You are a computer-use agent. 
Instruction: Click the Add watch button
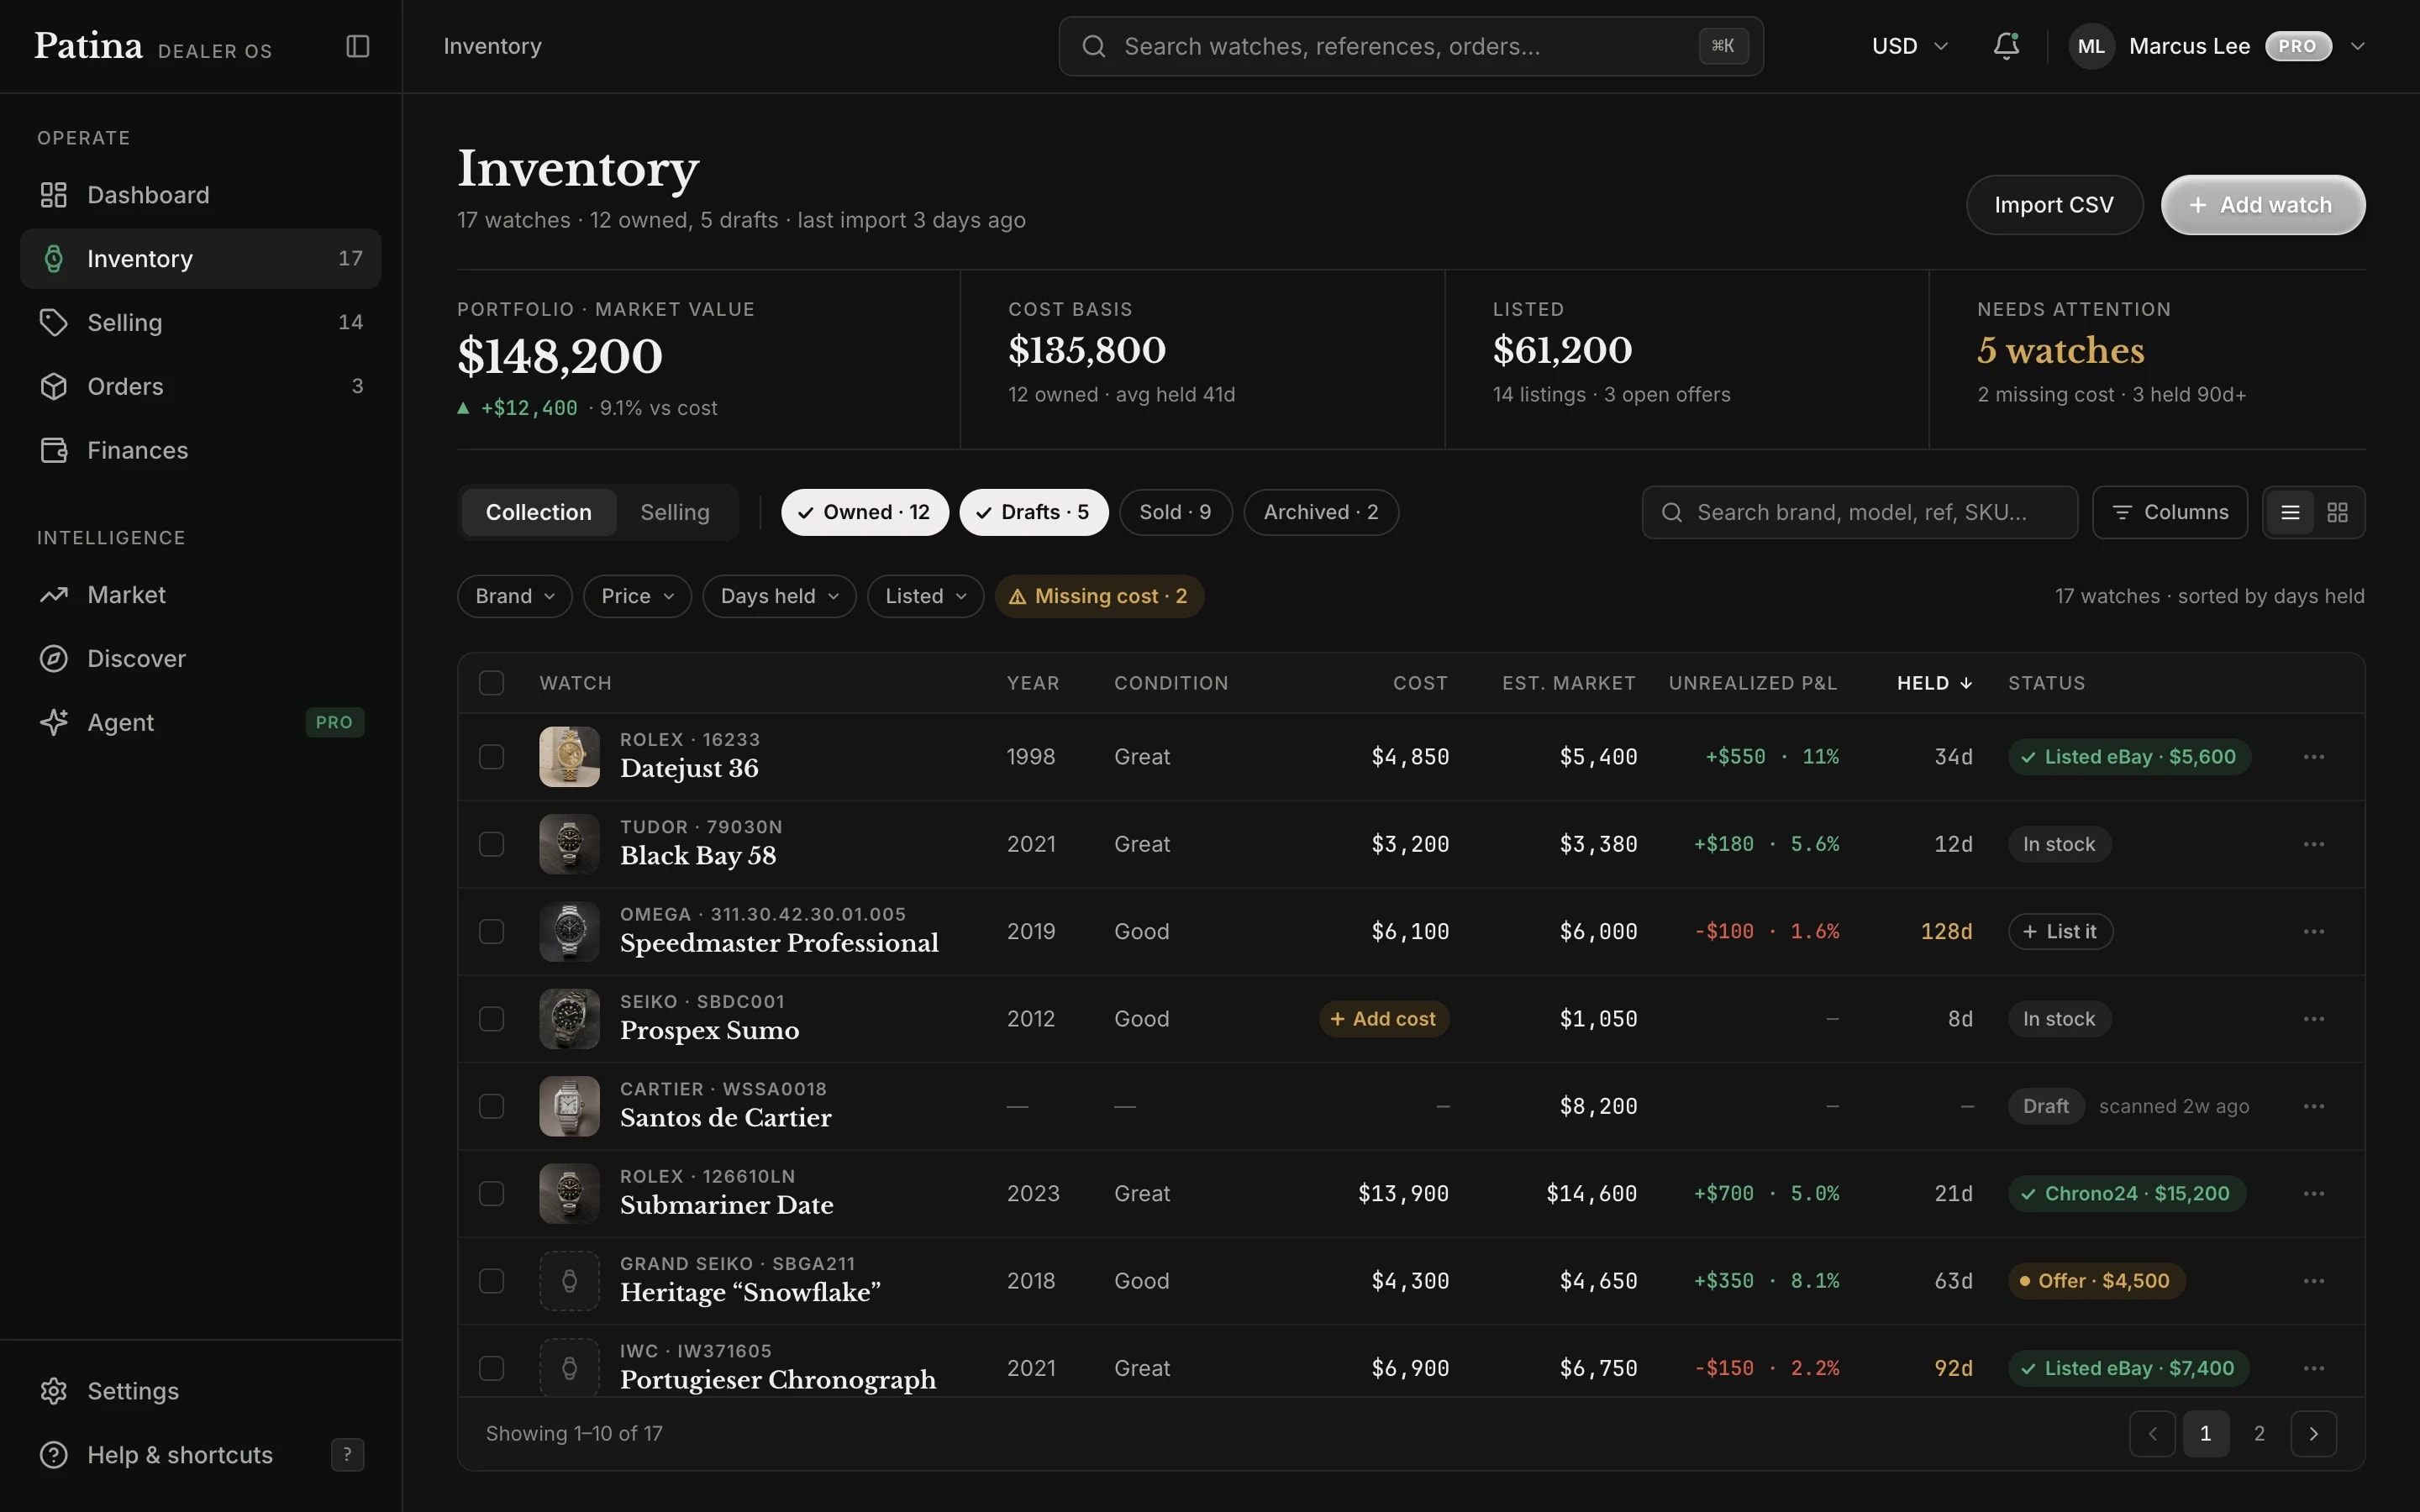2262,205
